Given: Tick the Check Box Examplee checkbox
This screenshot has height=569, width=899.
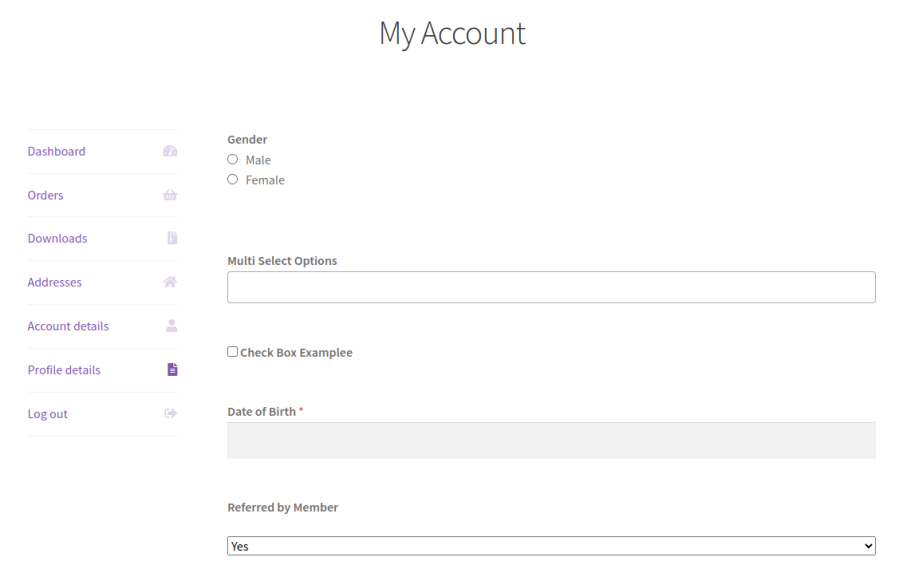Looking at the screenshot, I should (x=233, y=352).
